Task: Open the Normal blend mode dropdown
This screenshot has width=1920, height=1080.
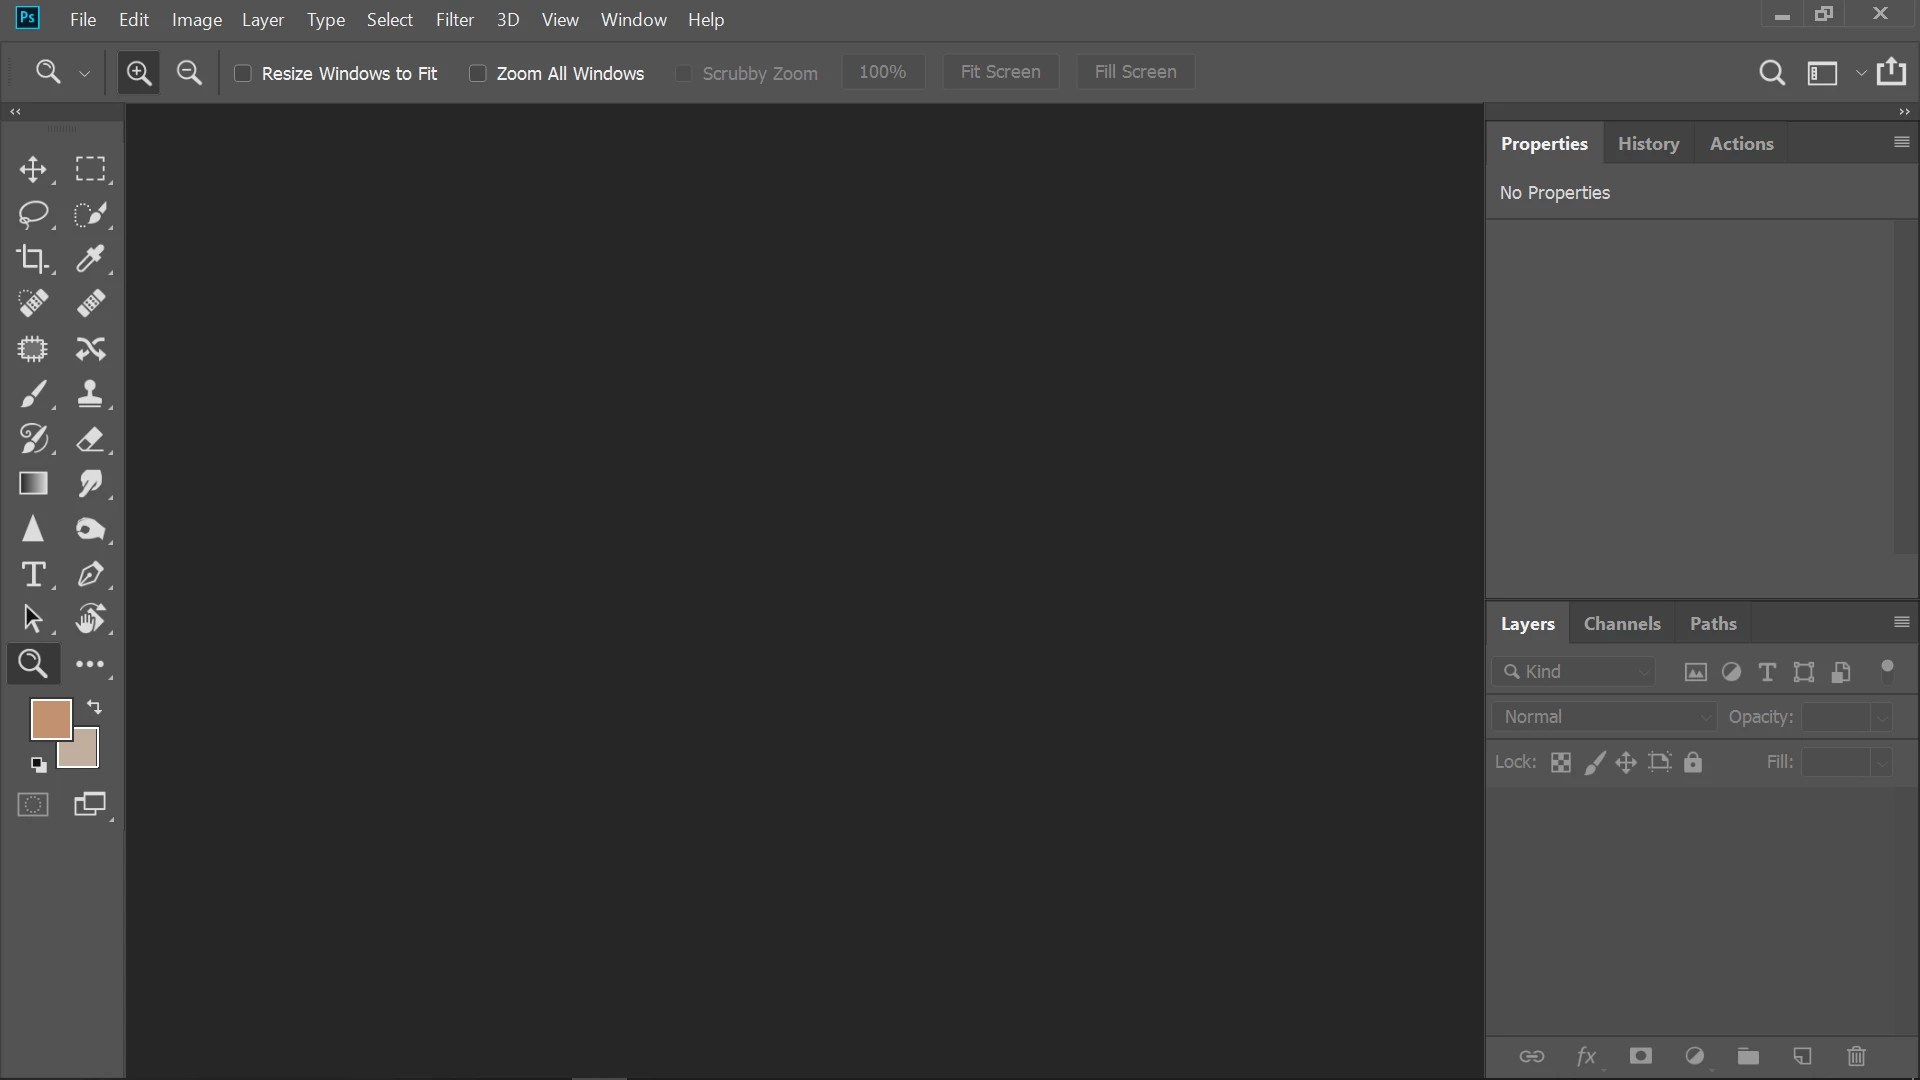Action: pyautogui.click(x=1603, y=717)
